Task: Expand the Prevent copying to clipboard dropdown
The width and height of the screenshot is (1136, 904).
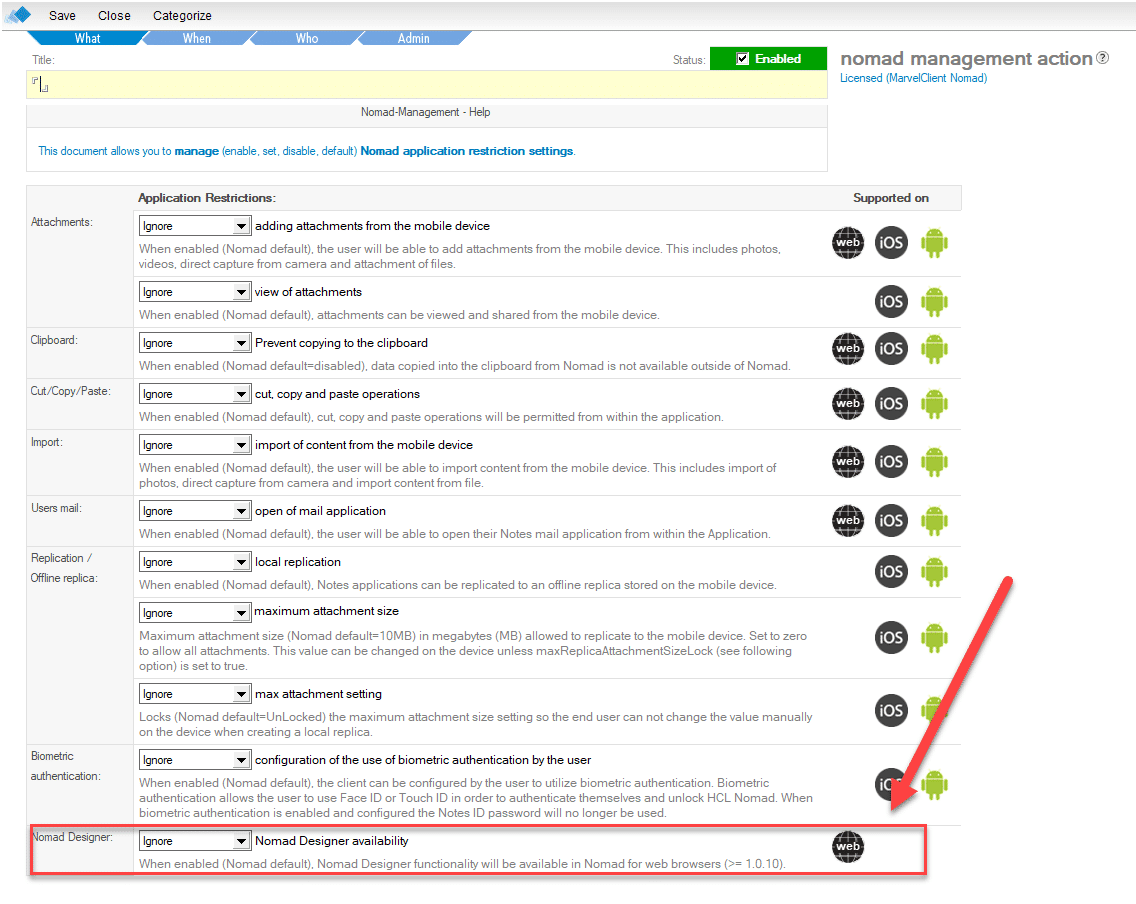Action: tap(194, 343)
